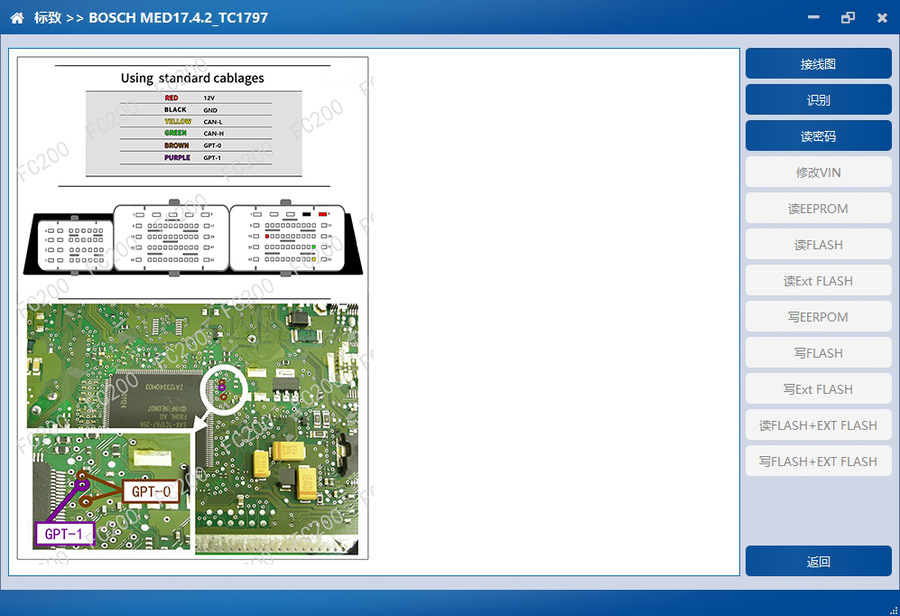Click the 识别 identify button
This screenshot has width=900, height=616.
point(818,100)
